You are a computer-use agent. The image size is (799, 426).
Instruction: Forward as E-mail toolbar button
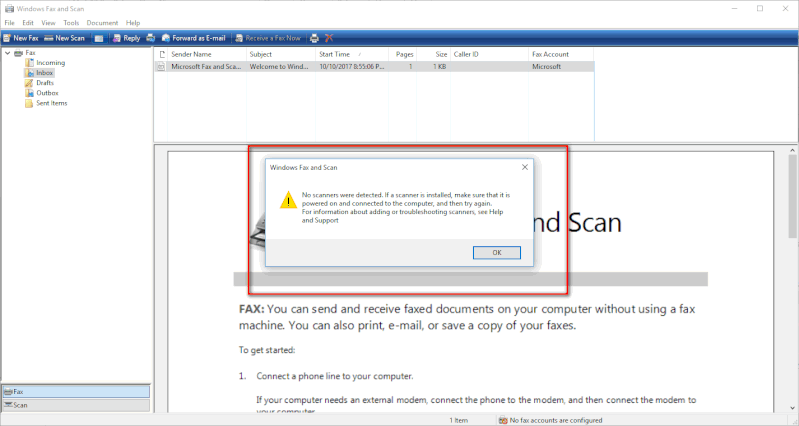tap(193, 38)
